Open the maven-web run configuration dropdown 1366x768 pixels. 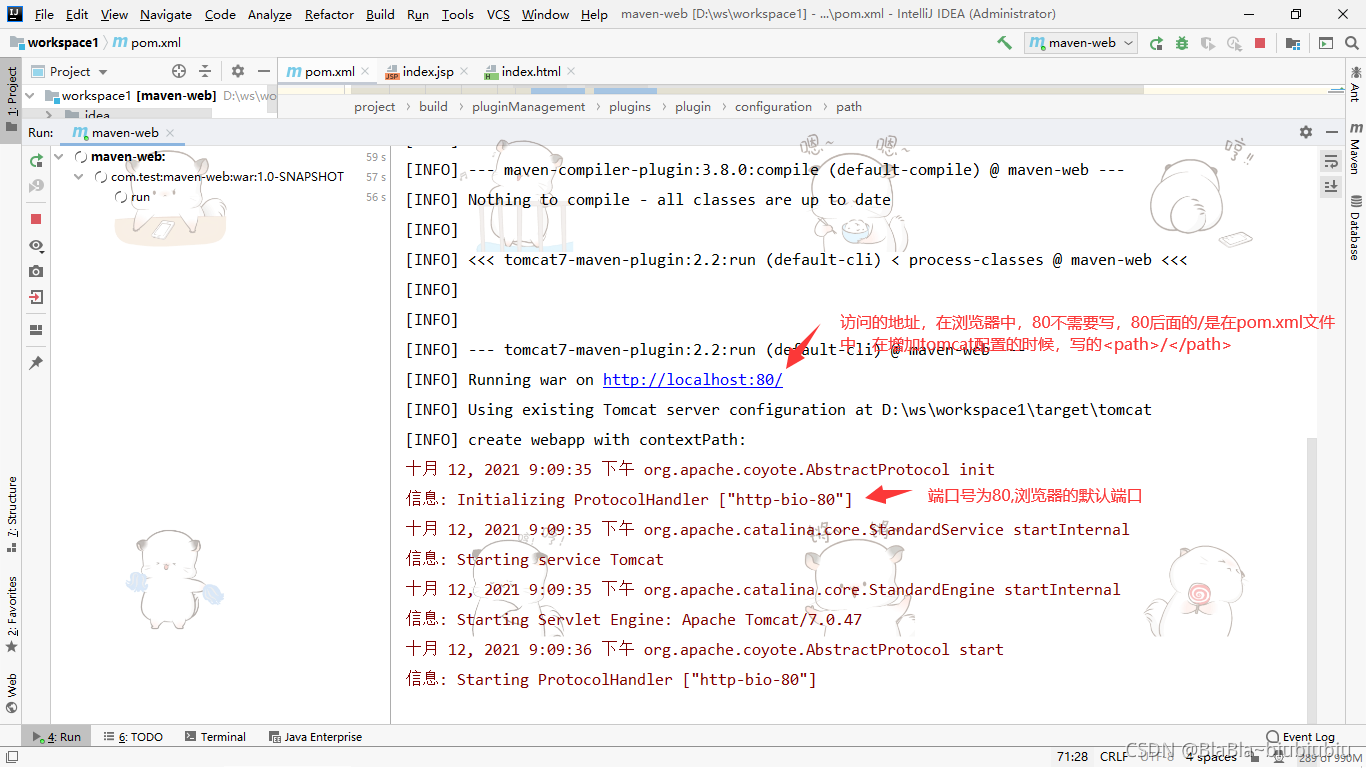pyautogui.click(x=1082, y=43)
